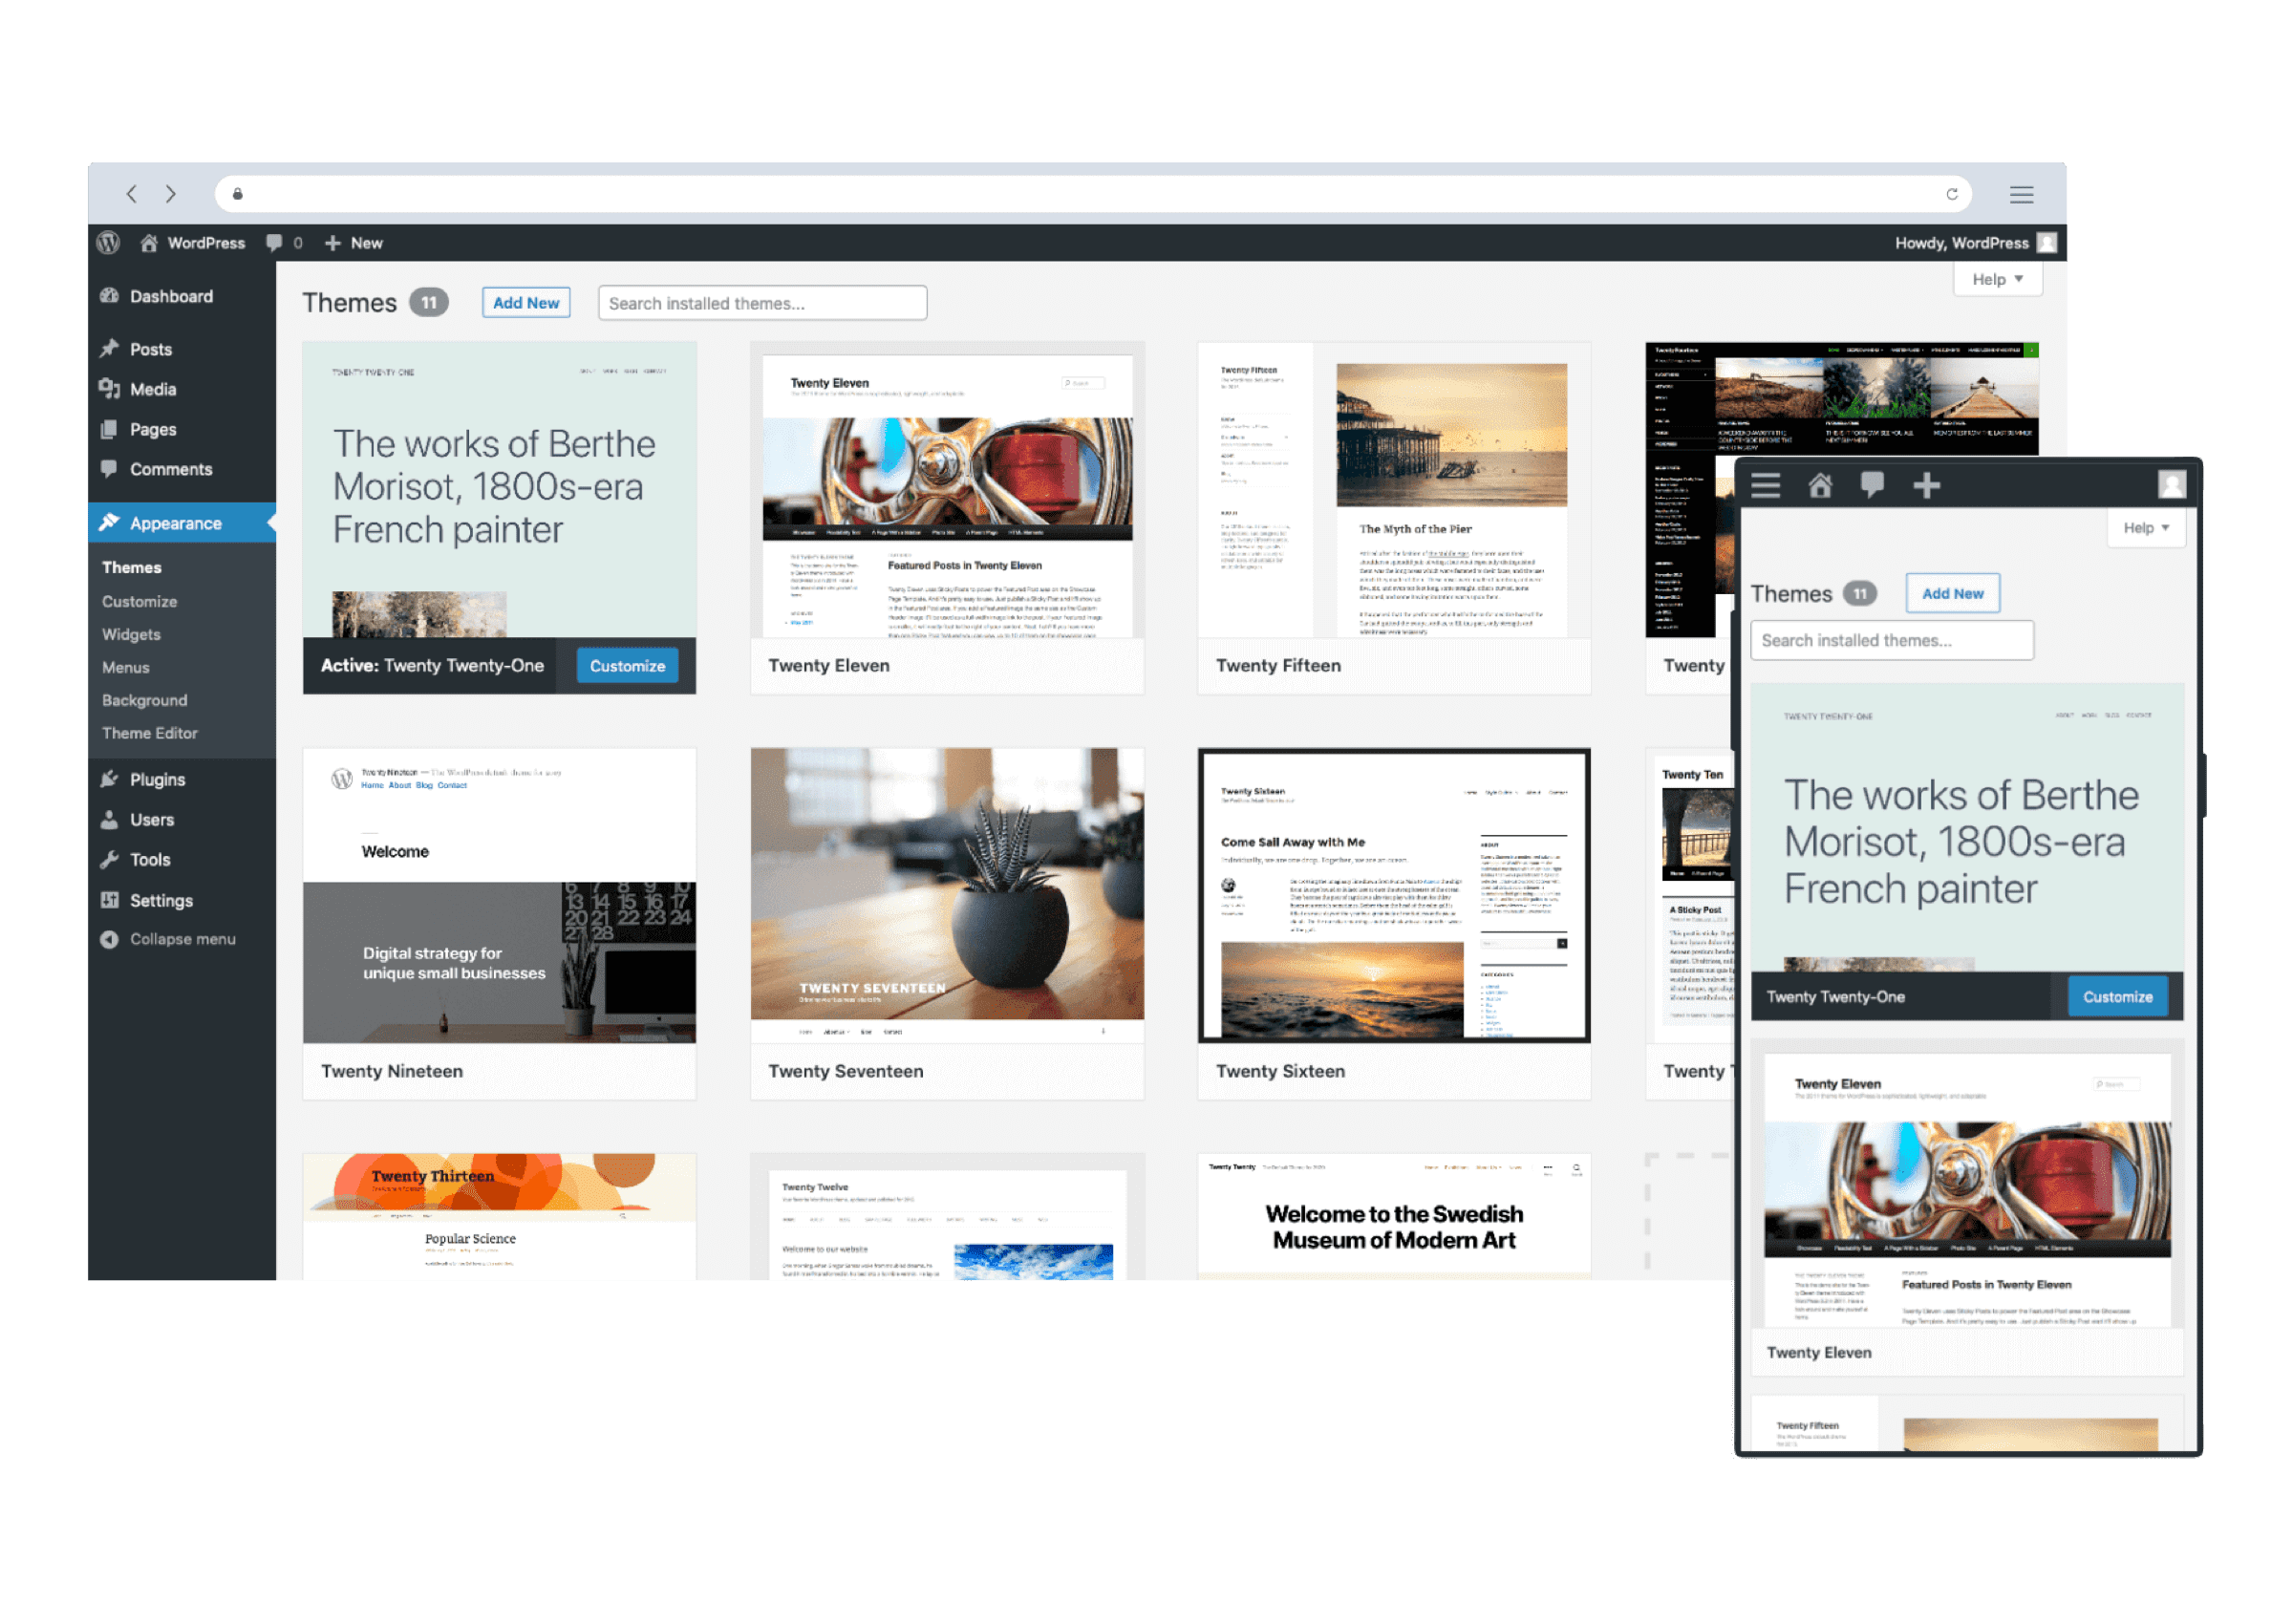Go forward with the browser forward arrow
2293x1624 pixels.
171,194
